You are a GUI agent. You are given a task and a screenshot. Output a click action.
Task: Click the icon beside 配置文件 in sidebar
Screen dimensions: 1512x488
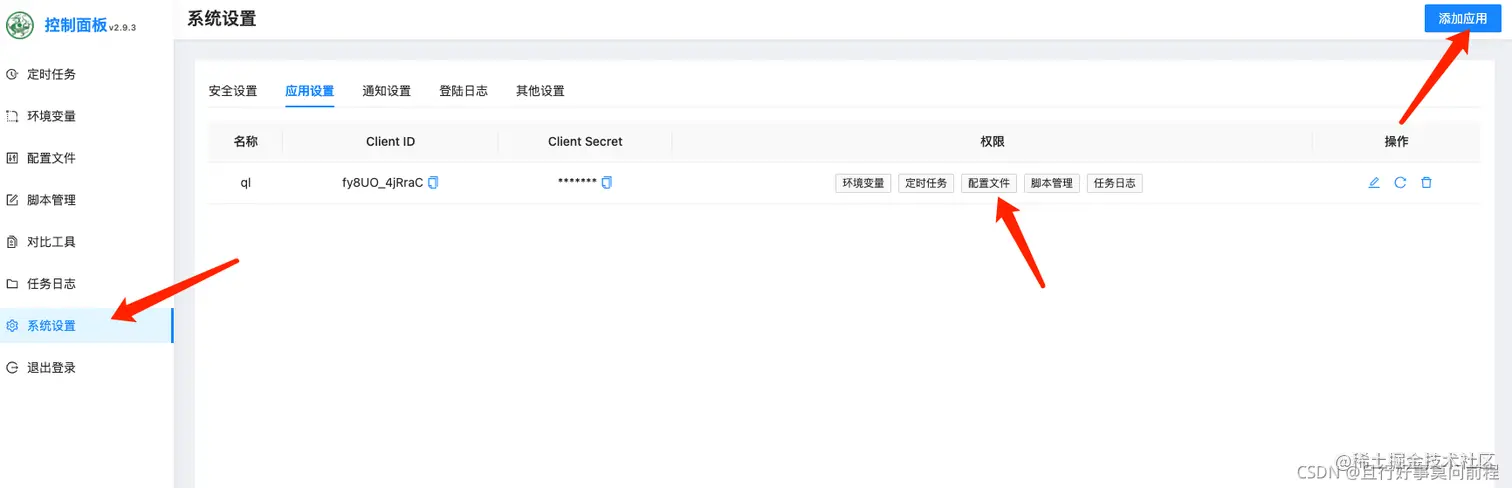12,158
